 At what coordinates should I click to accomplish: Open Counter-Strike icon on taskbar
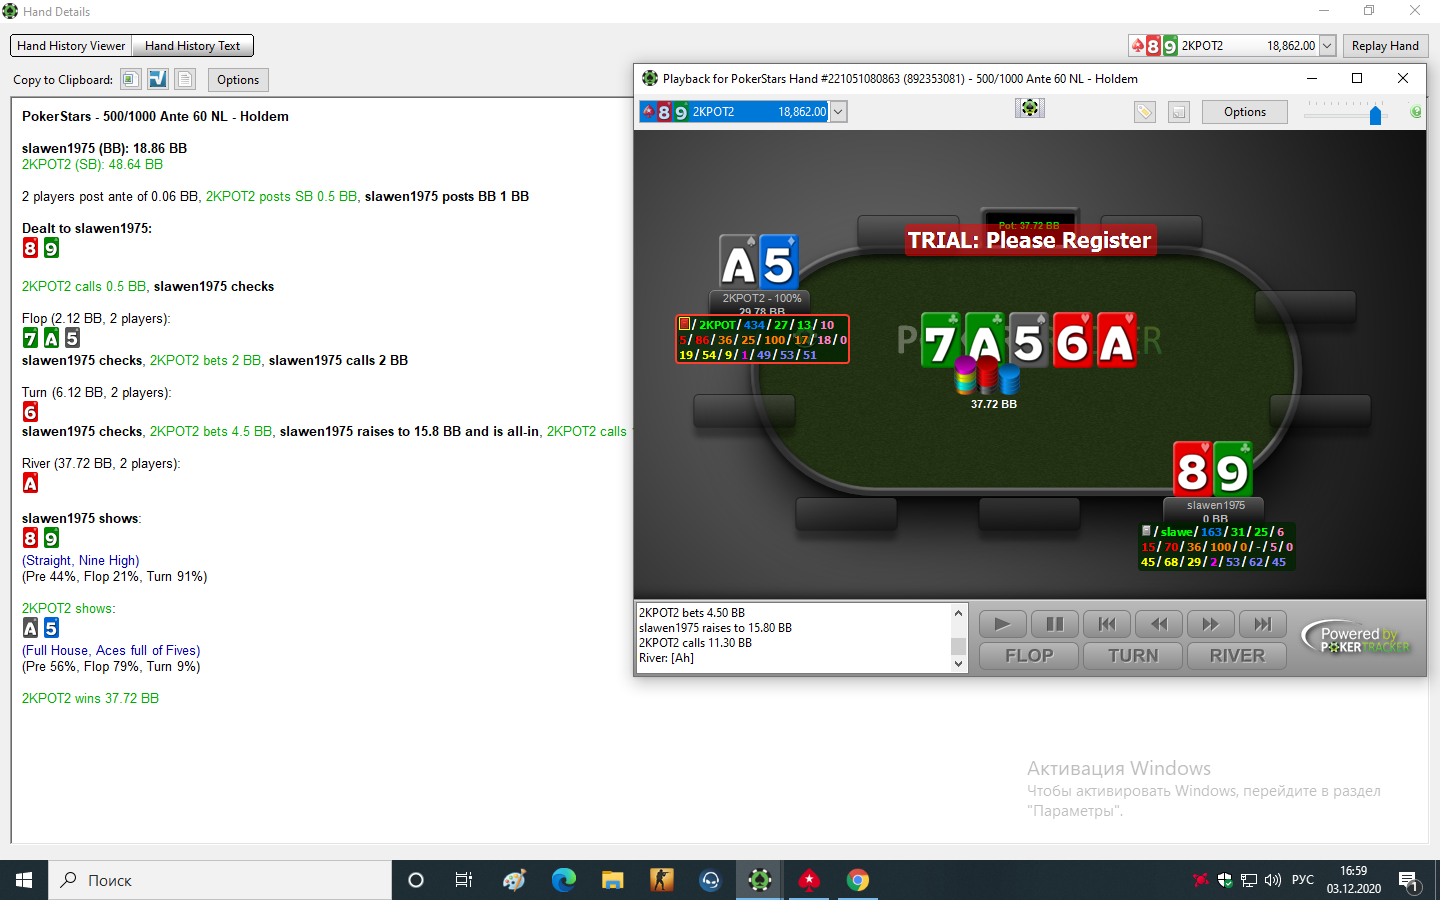(662, 880)
